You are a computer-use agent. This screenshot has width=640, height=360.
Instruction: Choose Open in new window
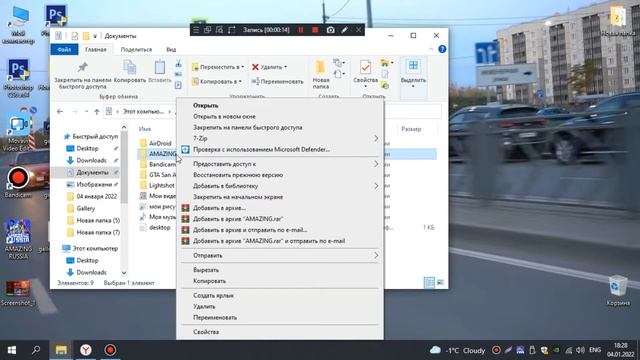tap(280, 116)
